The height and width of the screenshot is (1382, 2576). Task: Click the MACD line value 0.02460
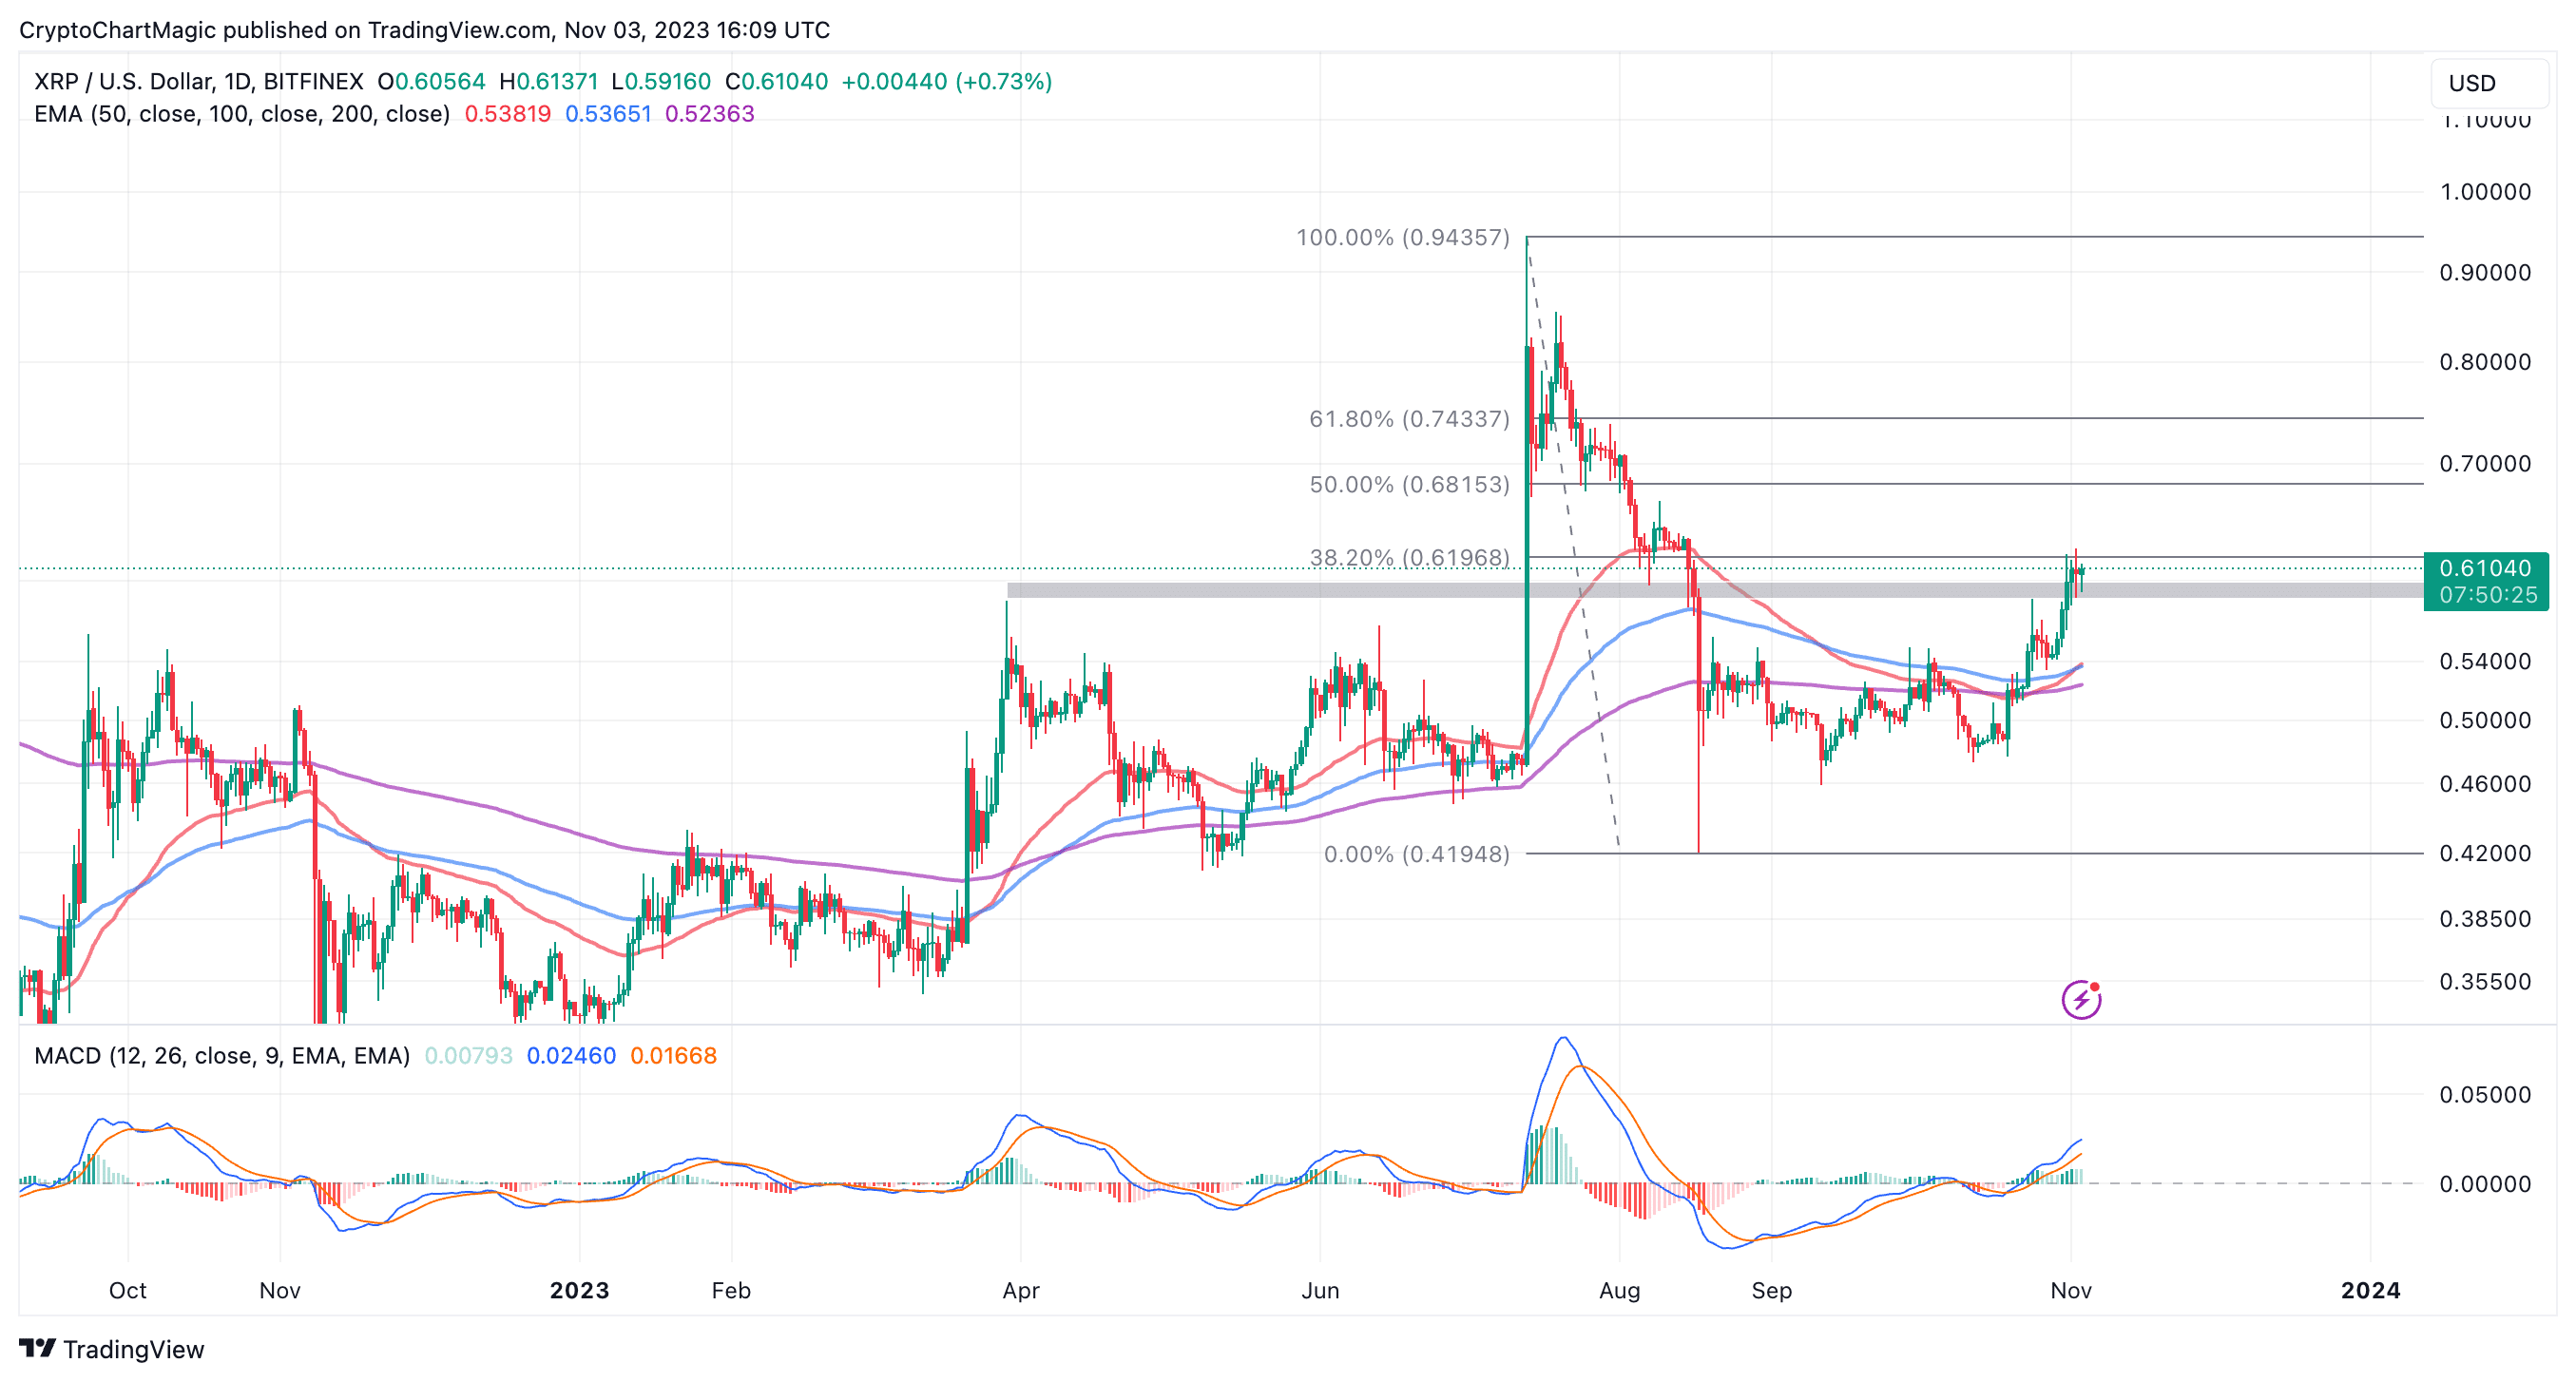coord(571,1056)
